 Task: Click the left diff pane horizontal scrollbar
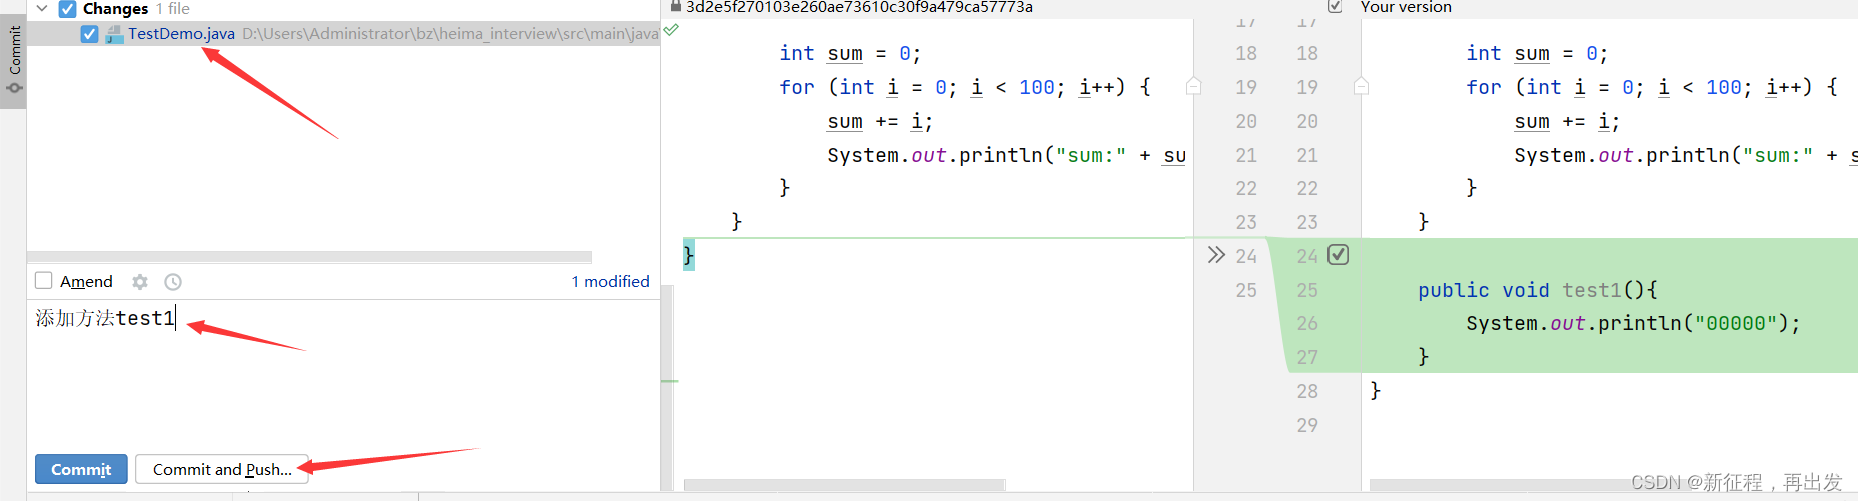click(845, 485)
